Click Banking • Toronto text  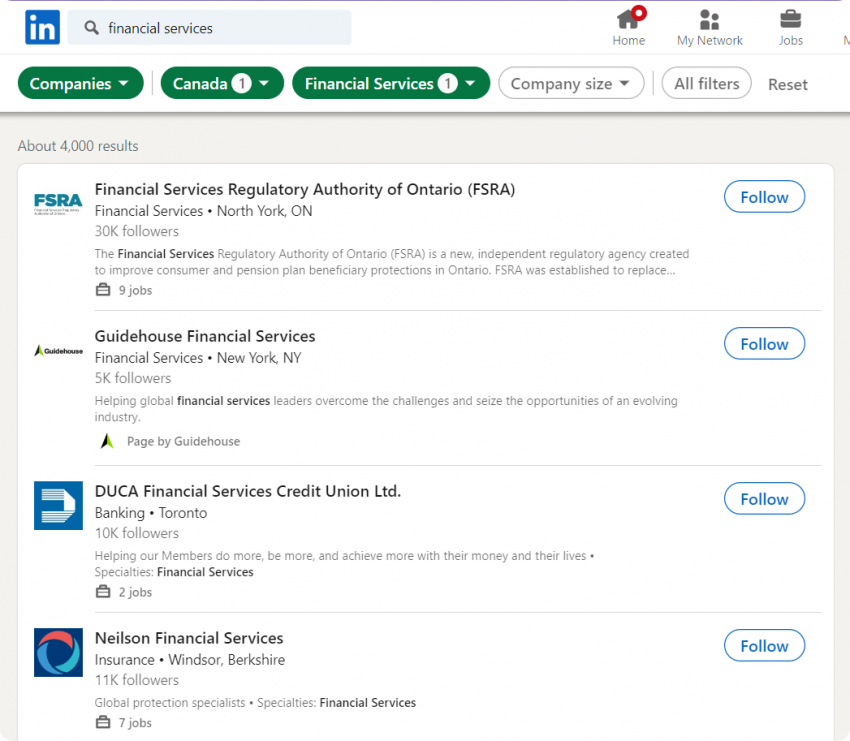(x=151, y=513)
